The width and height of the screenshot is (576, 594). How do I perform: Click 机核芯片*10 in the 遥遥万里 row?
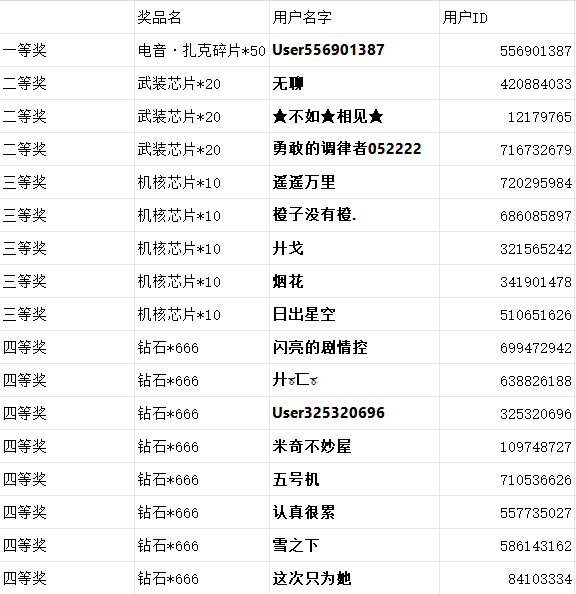tap(202, 182)
